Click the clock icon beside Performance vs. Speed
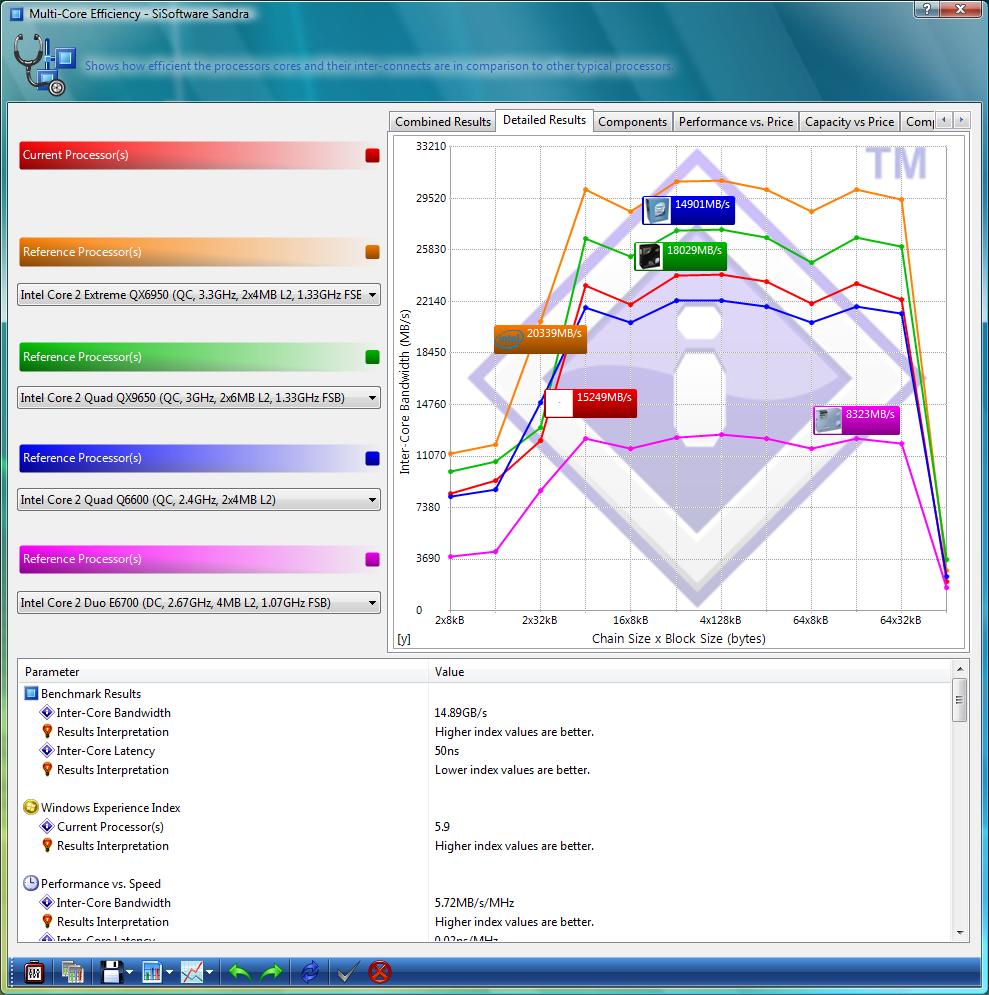 coord(30,883)
